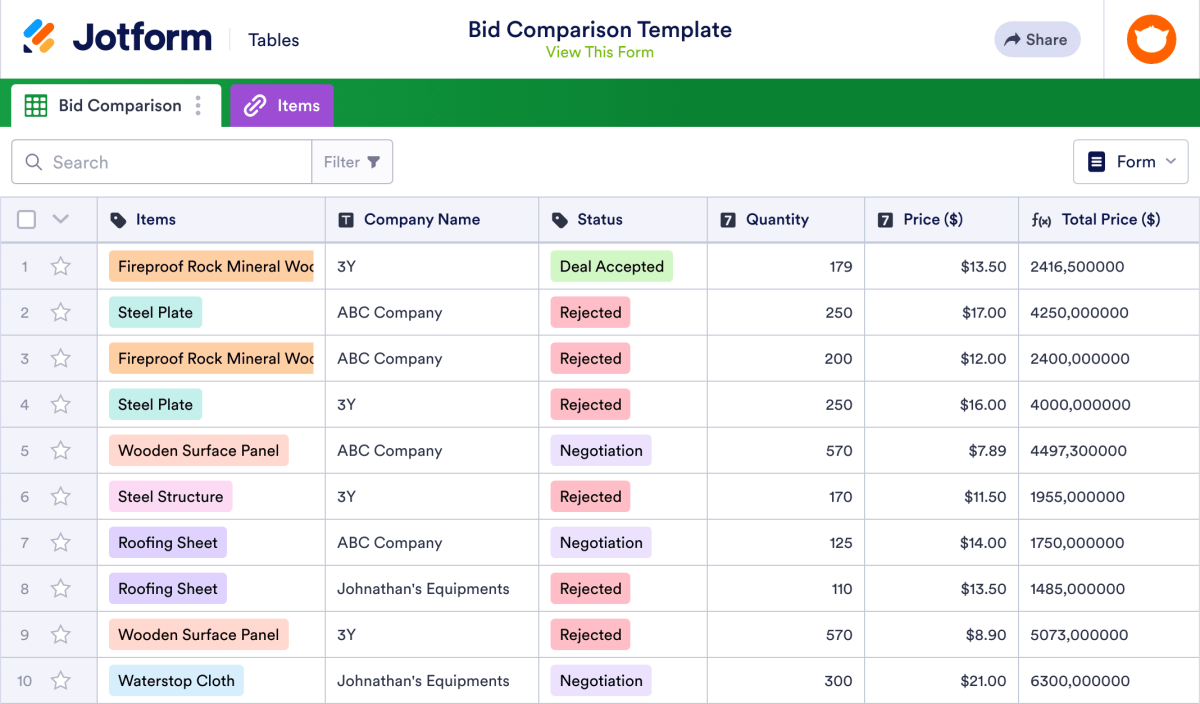Click the Share button
This screenshot has height=704, width=1200.
tap(1037, 39)
